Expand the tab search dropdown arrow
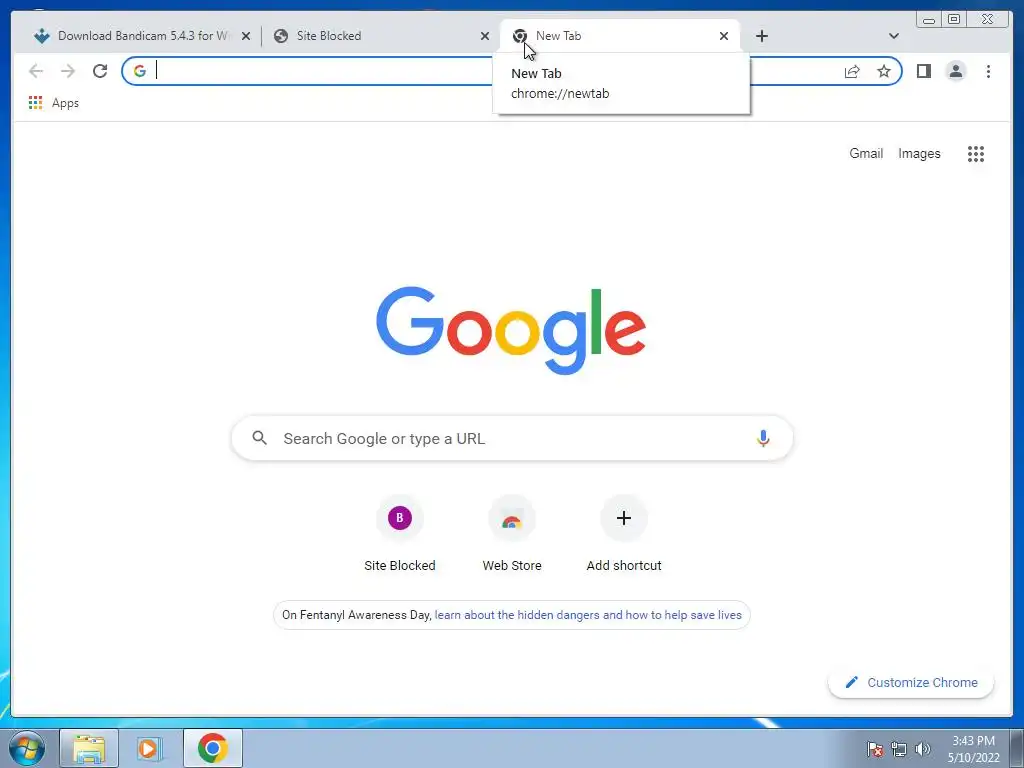1024x768 pixels. pyautogui.click(x=893, y=36)
